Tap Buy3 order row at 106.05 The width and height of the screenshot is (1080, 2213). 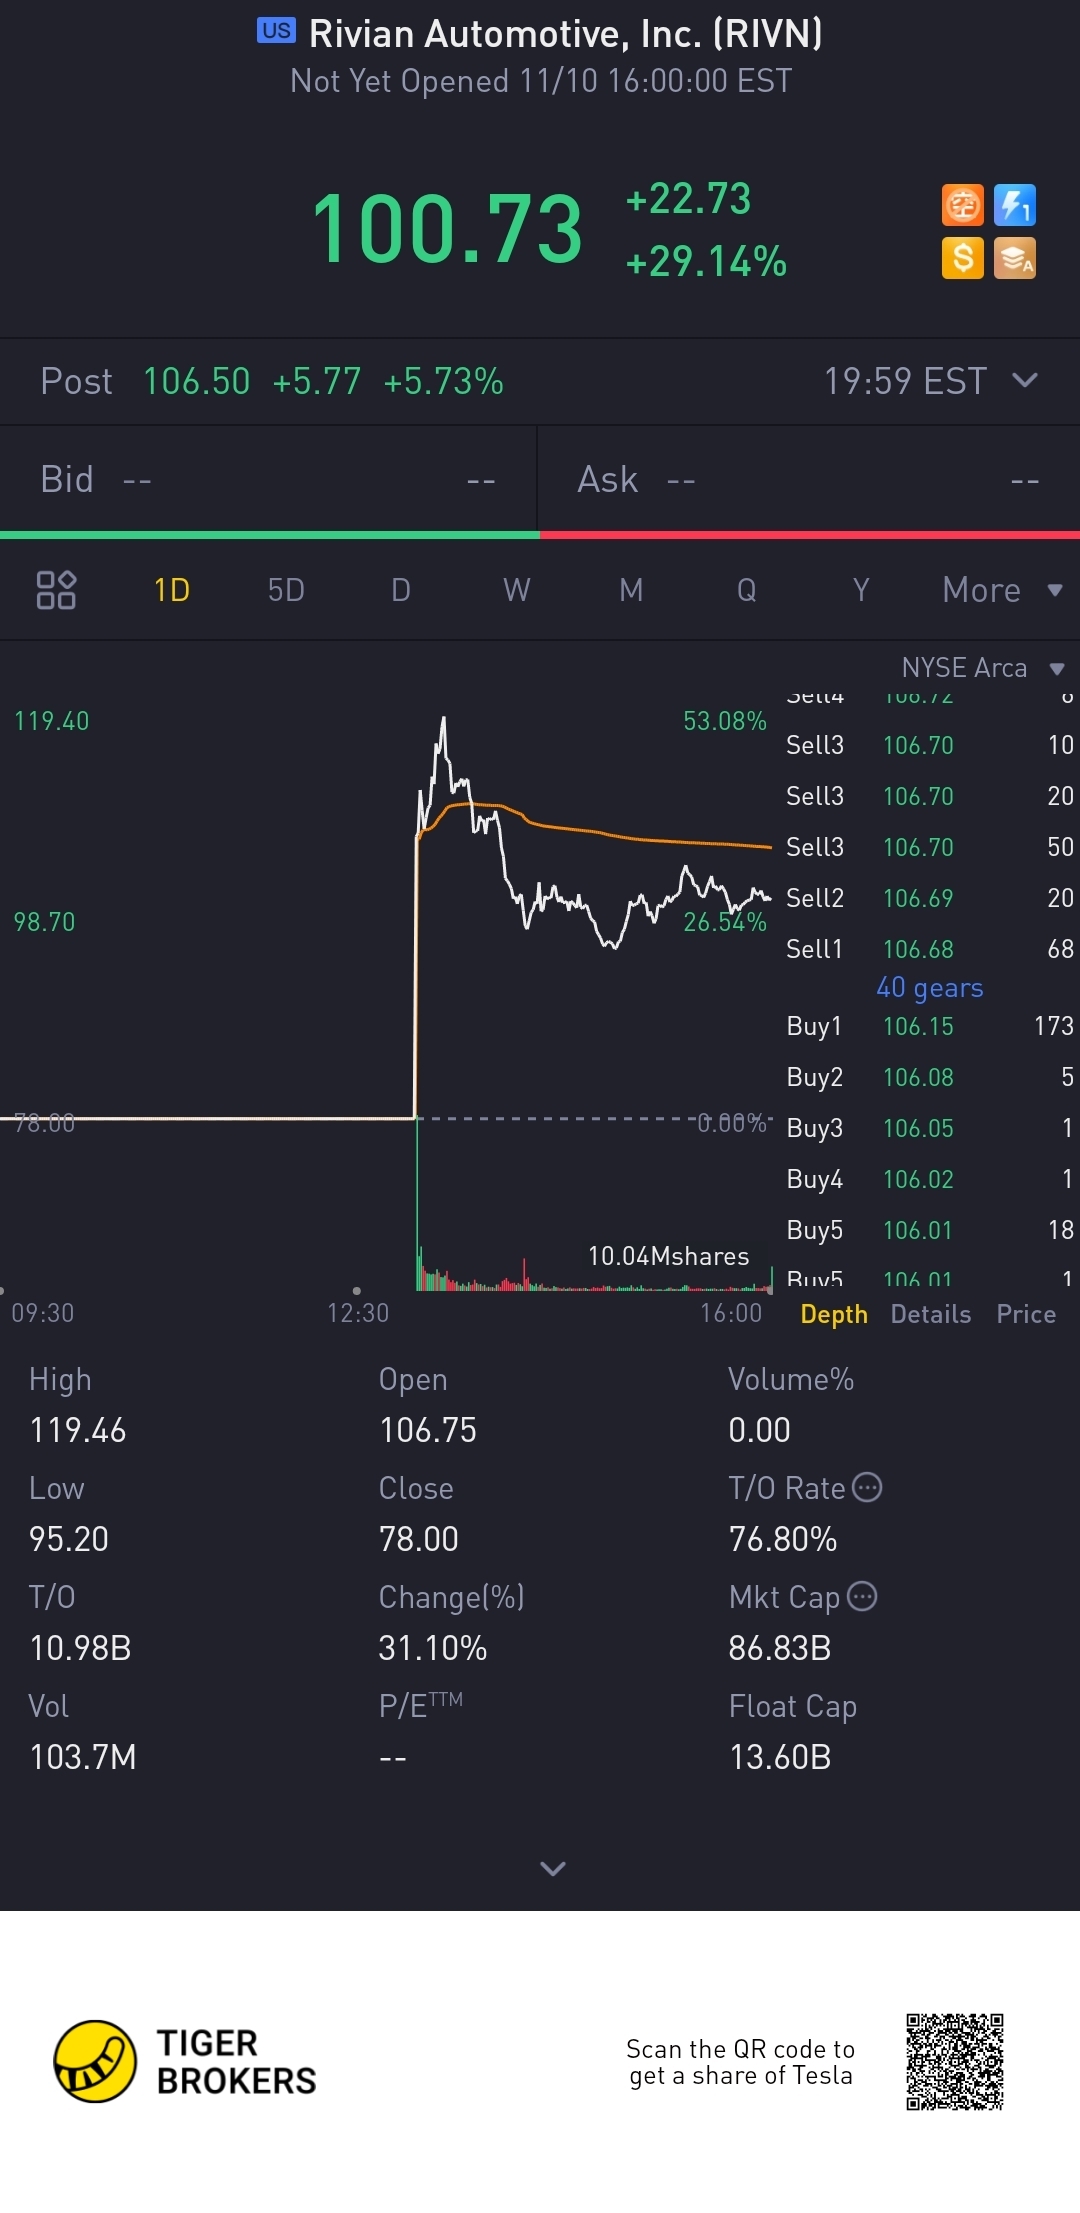(x=930, y=1128)
